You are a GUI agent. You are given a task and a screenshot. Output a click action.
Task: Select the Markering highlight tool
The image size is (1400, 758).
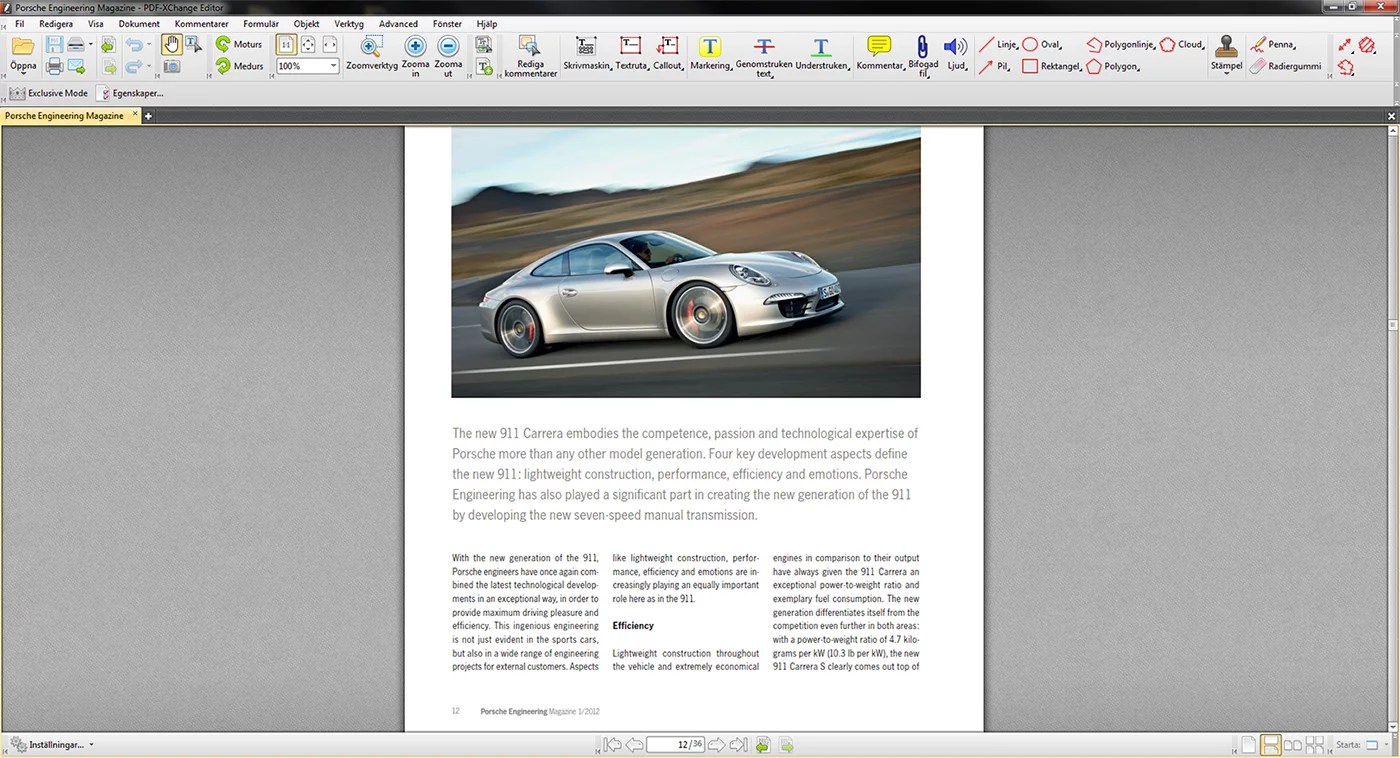[x=710, y=54]
